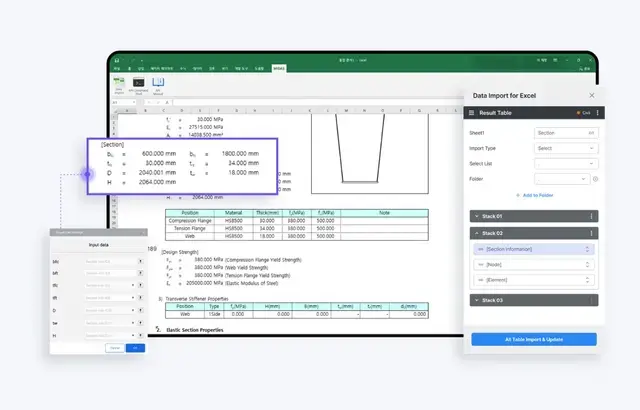Expand the Stack 03 section
The image size is (640, 410).
pos(476,300)
